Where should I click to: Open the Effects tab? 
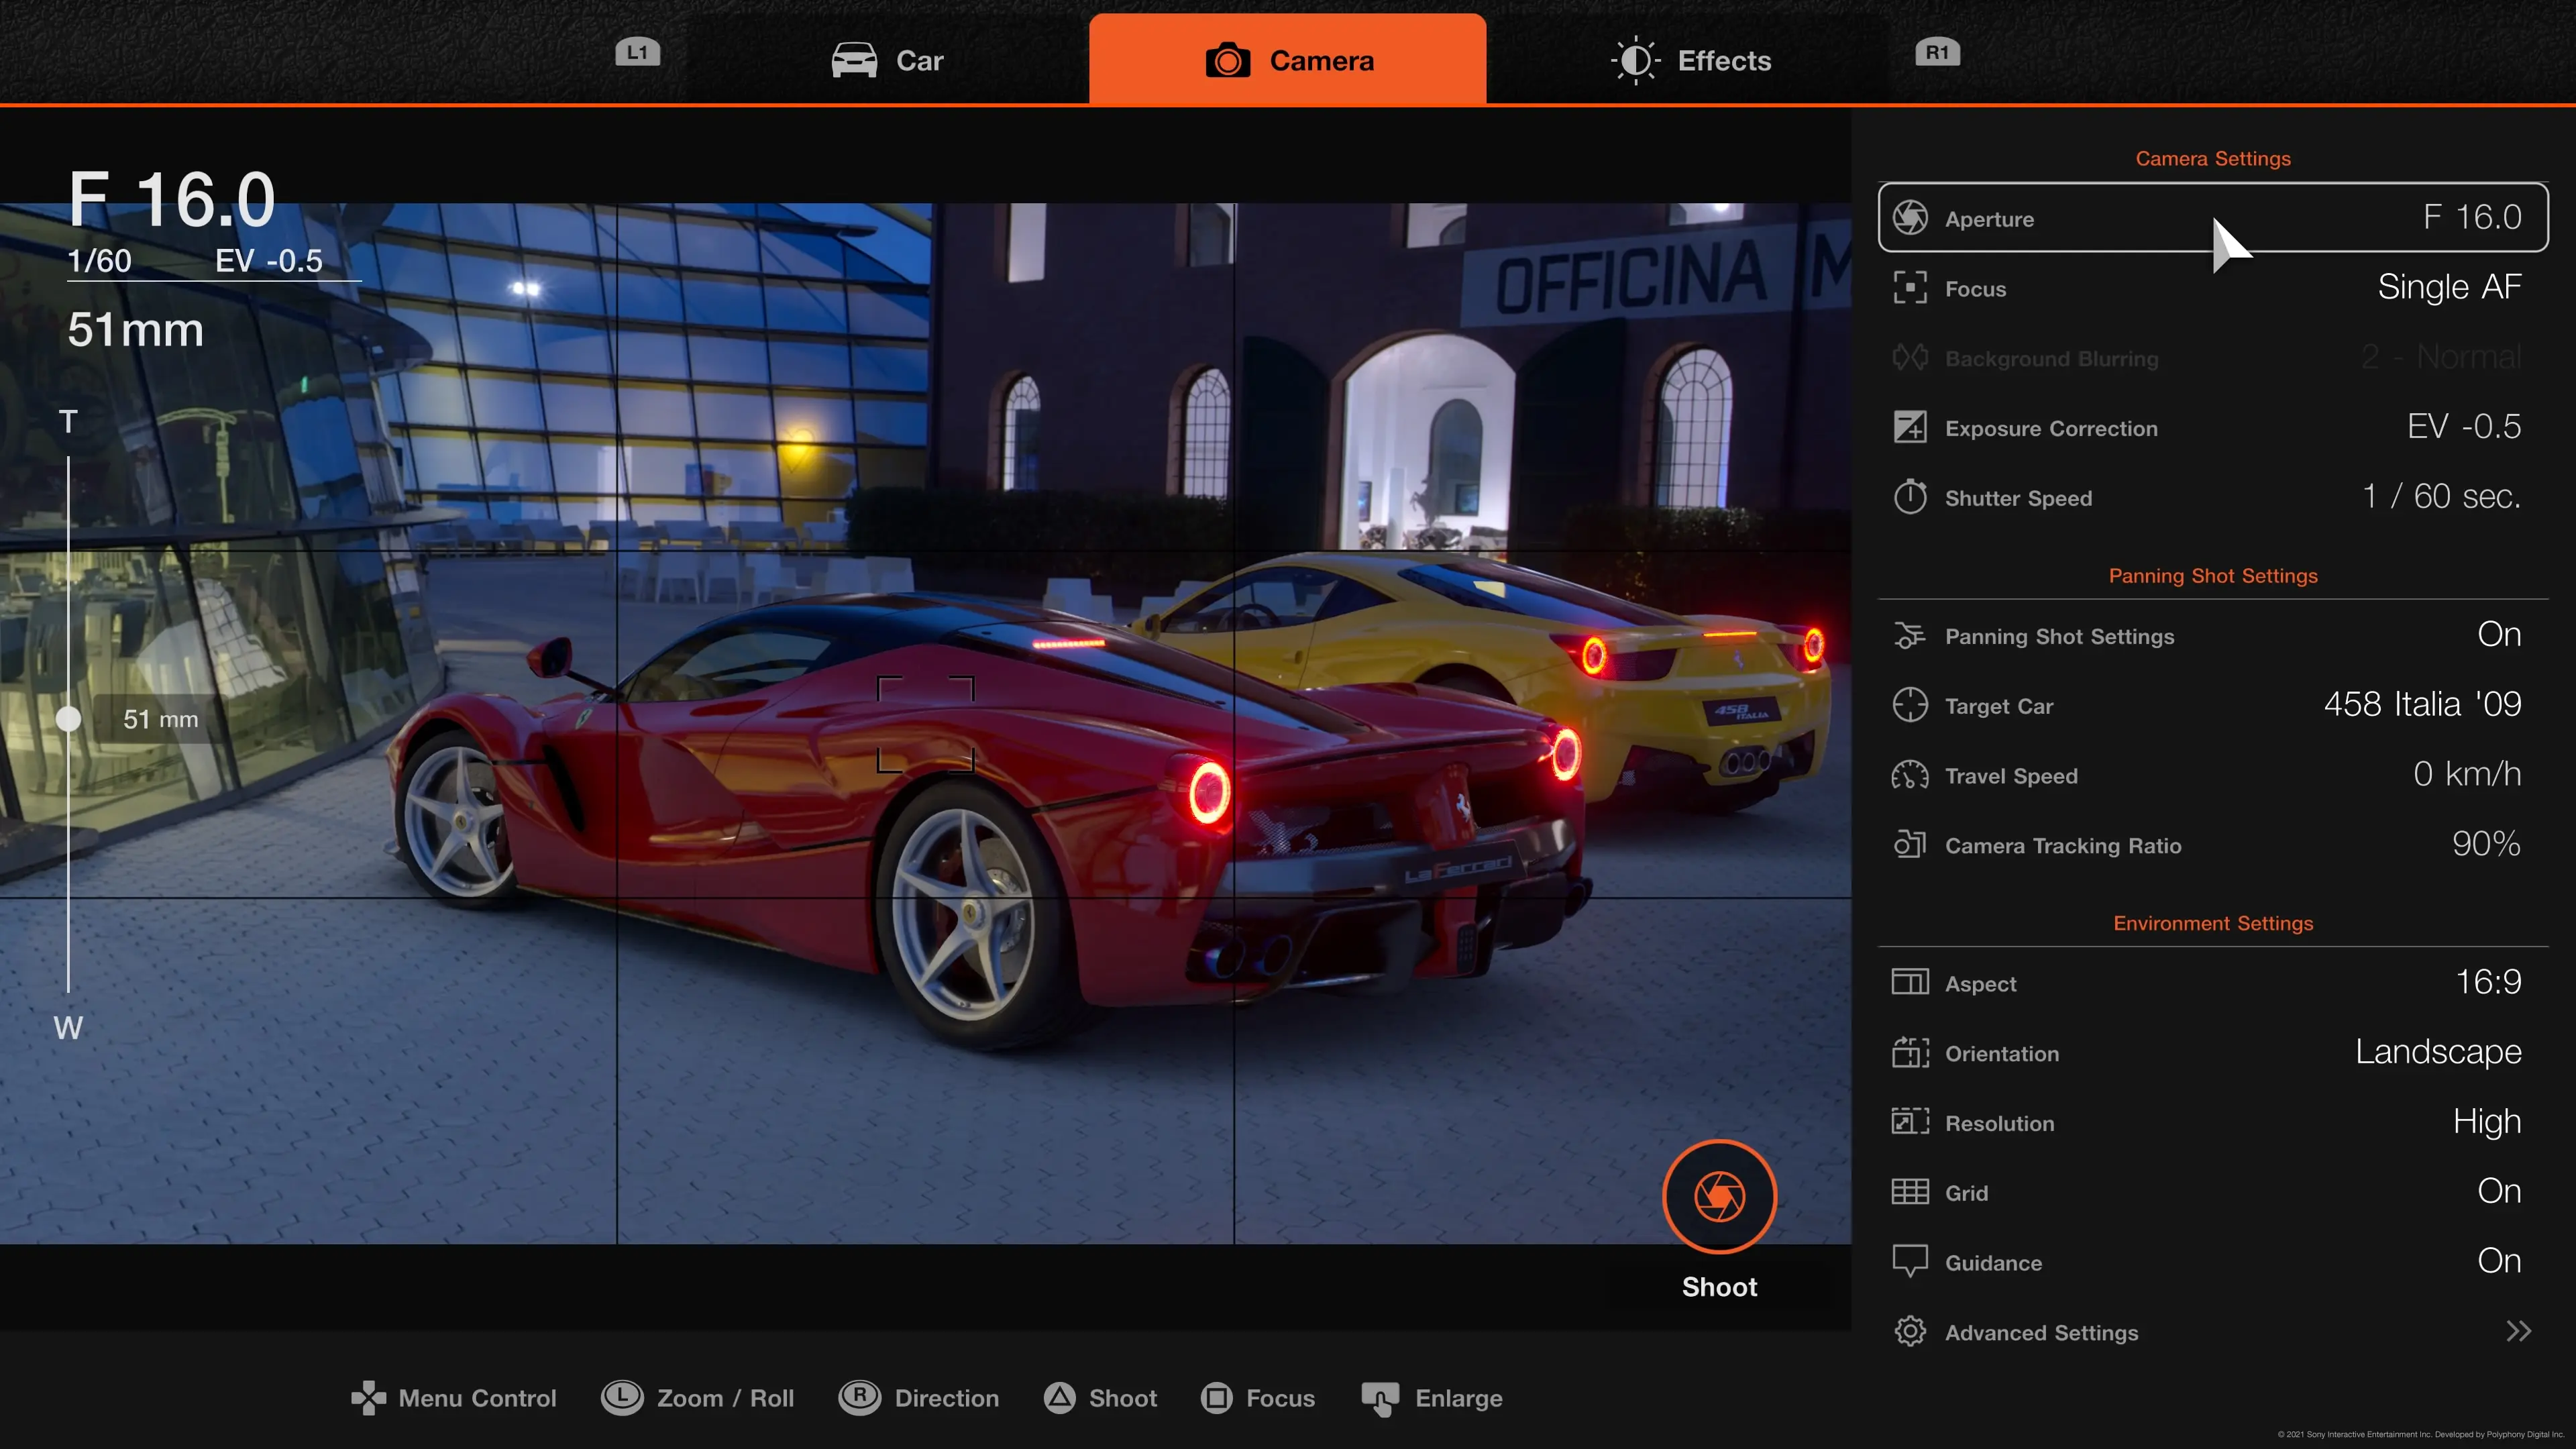point(1690,60)
